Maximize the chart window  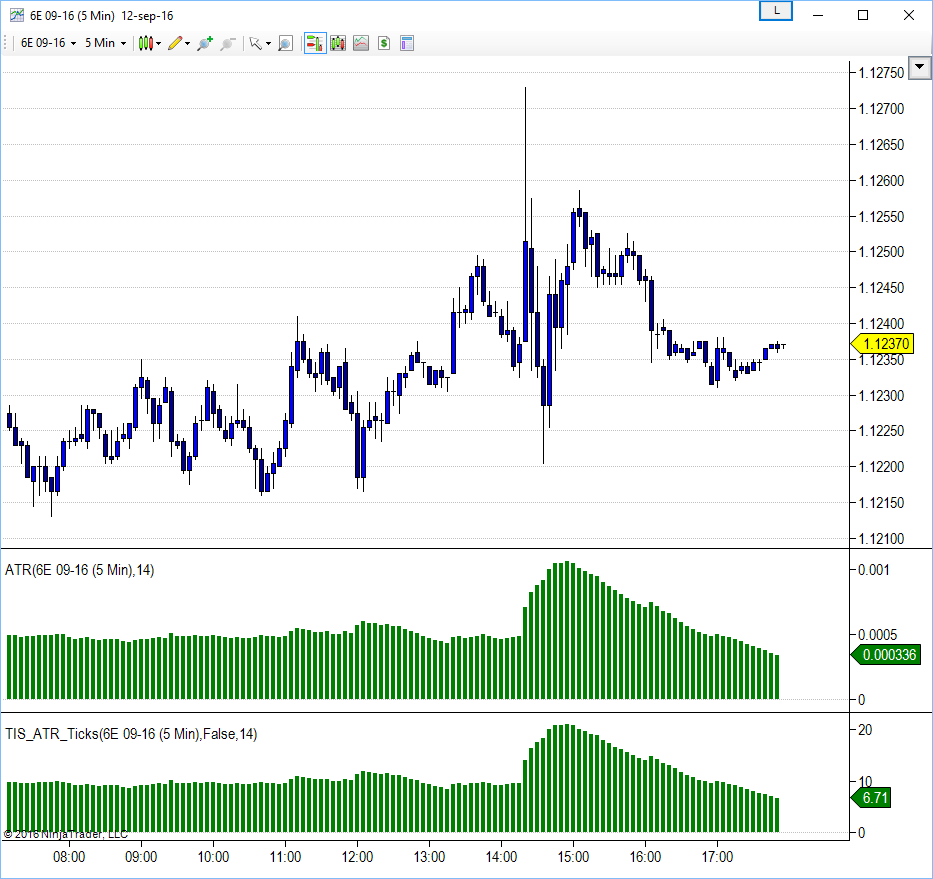tap(863, 14)
